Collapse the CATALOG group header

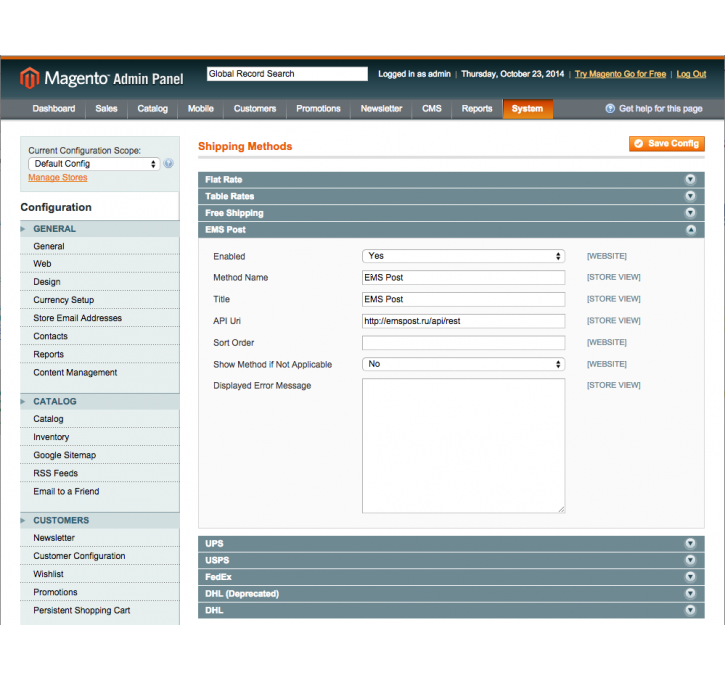pos(99,401)
